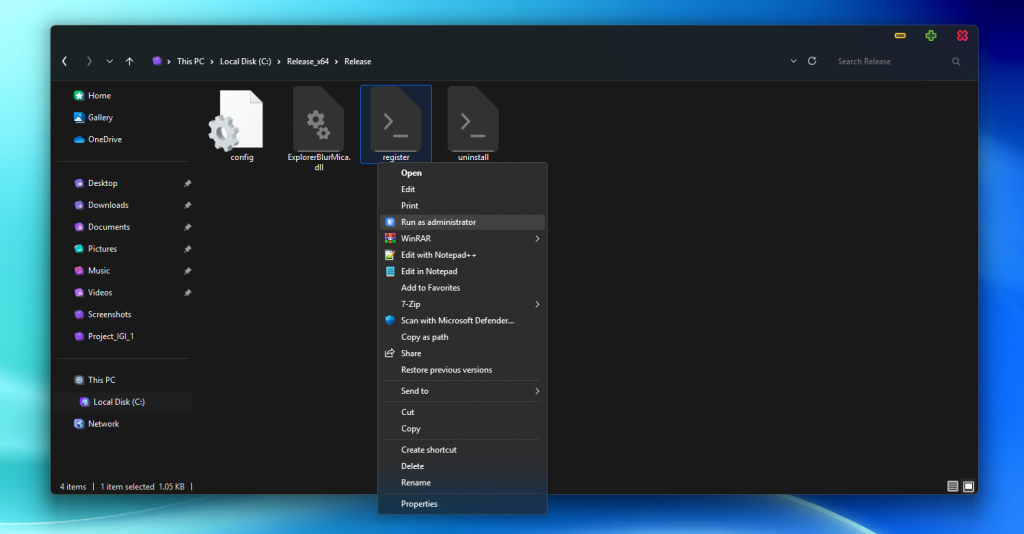Screen dimensions: 1024x534
Task: Click Properties in the context menu
Action: 419,504
